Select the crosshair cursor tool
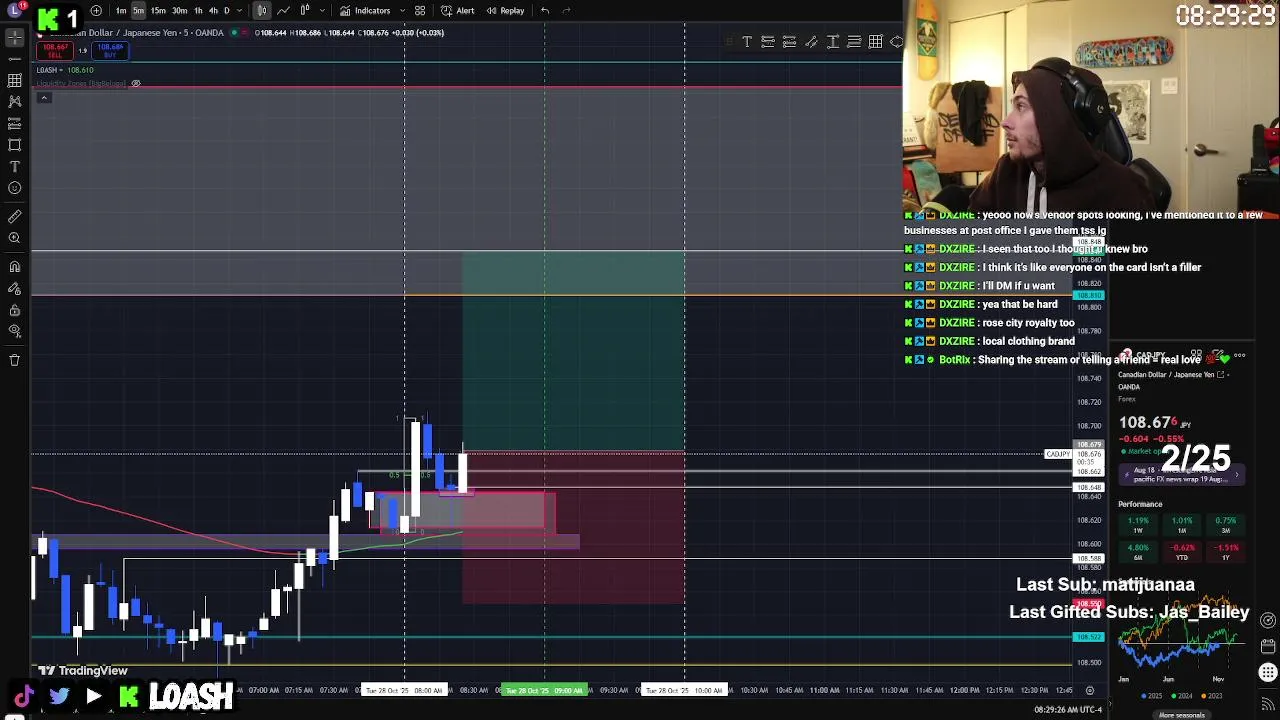The width and height of the screenshot is (1280, 720). click(x=14, y=37)
